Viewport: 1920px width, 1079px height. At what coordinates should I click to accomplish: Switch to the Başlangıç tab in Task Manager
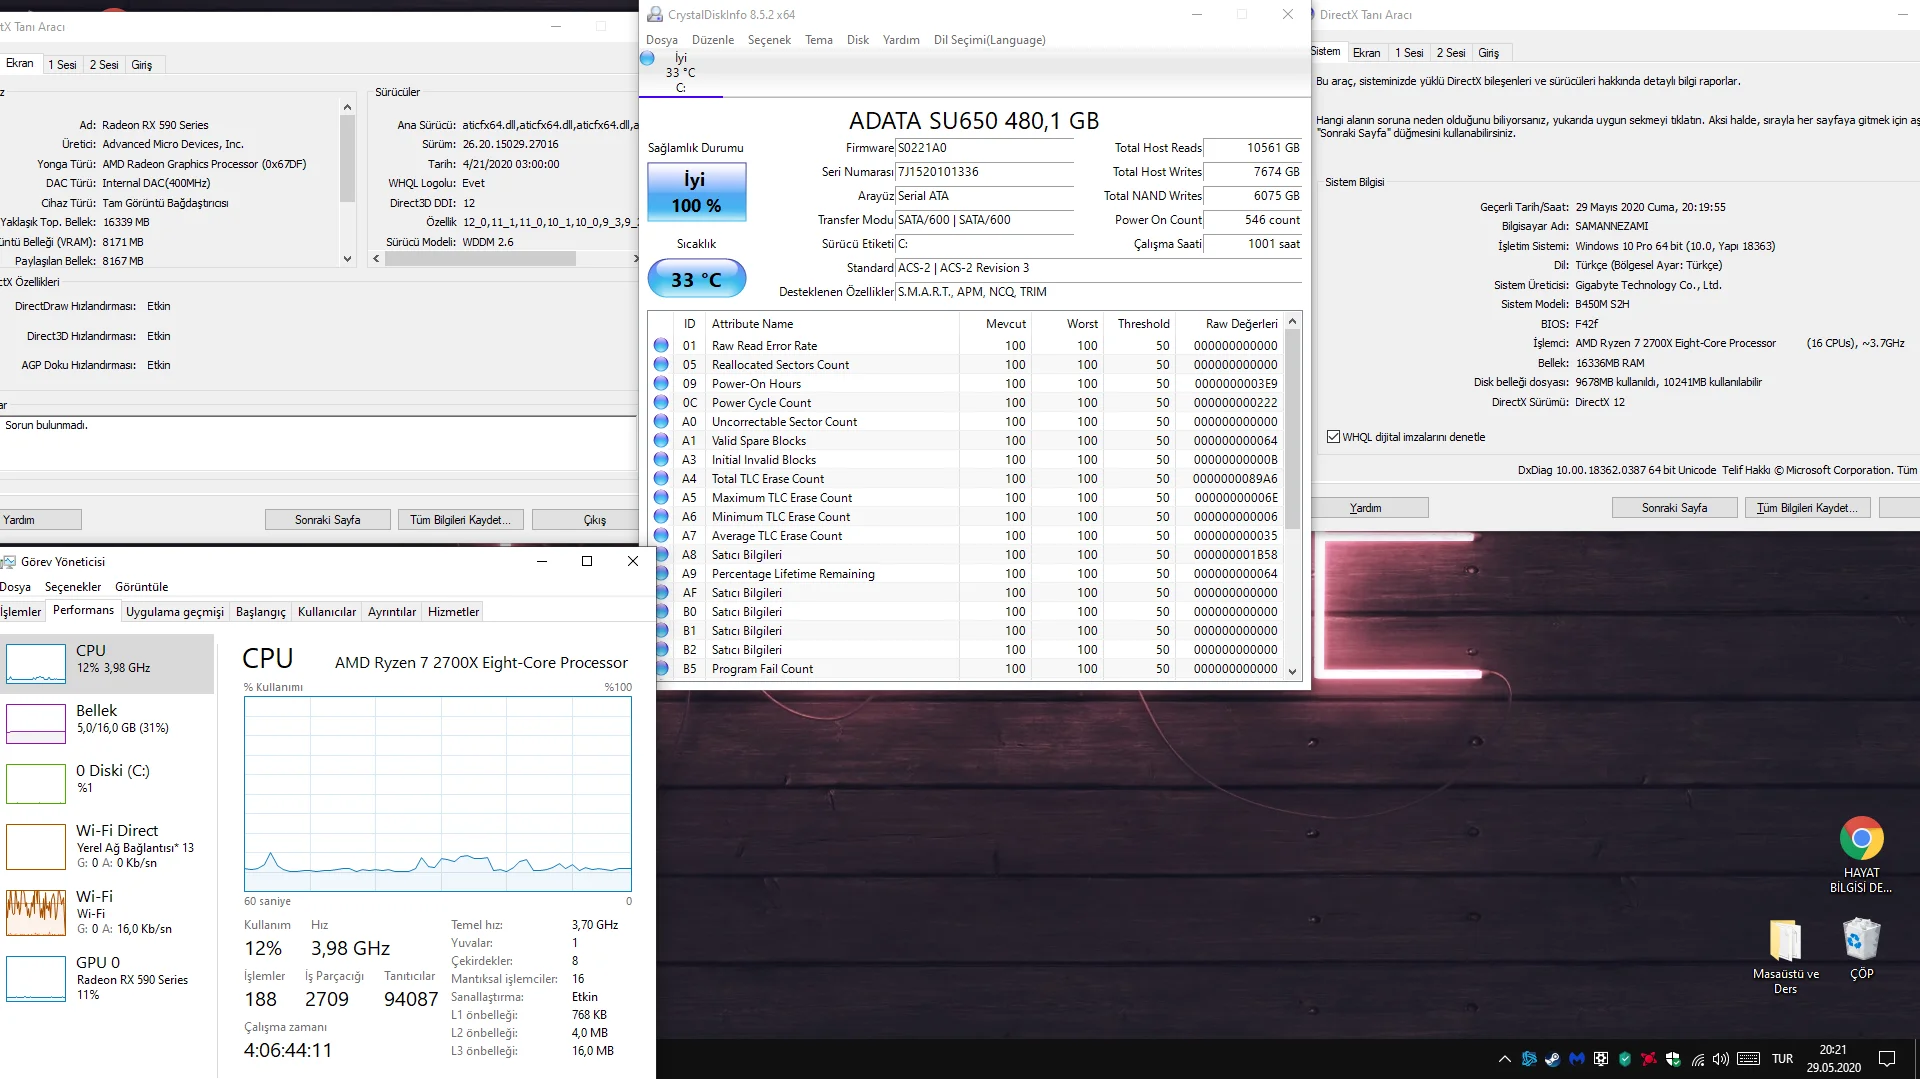[x=260, y=611]
